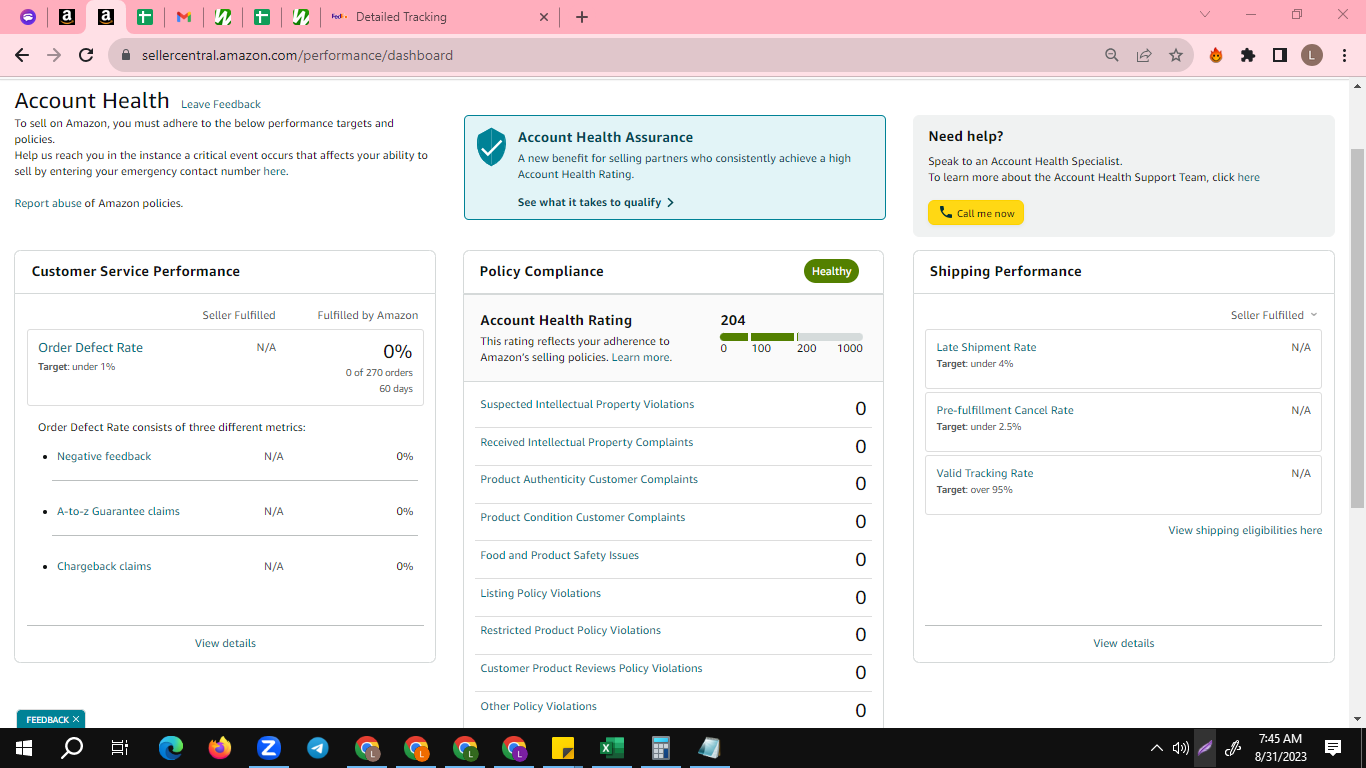This screenshot has width=1366, height=768.
Task: Open a new tab with plus button
Action: pos(582,17)
